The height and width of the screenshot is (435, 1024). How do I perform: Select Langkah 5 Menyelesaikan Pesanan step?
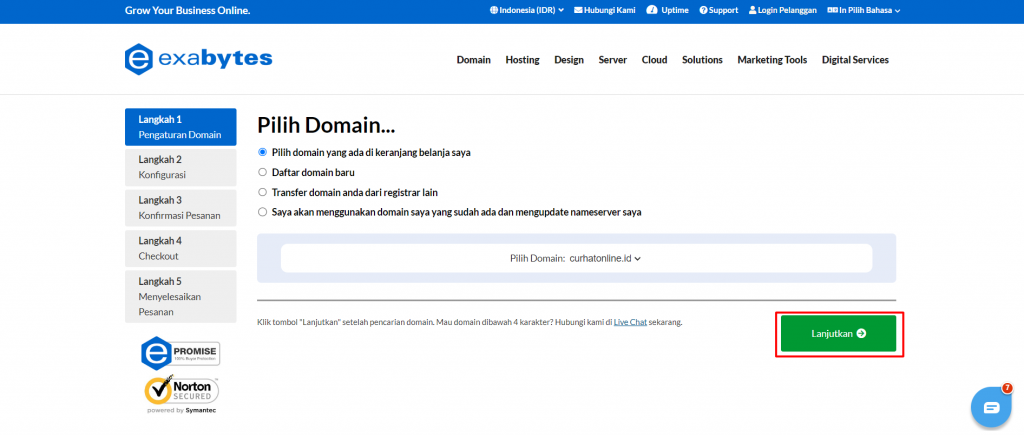(180, 297)
